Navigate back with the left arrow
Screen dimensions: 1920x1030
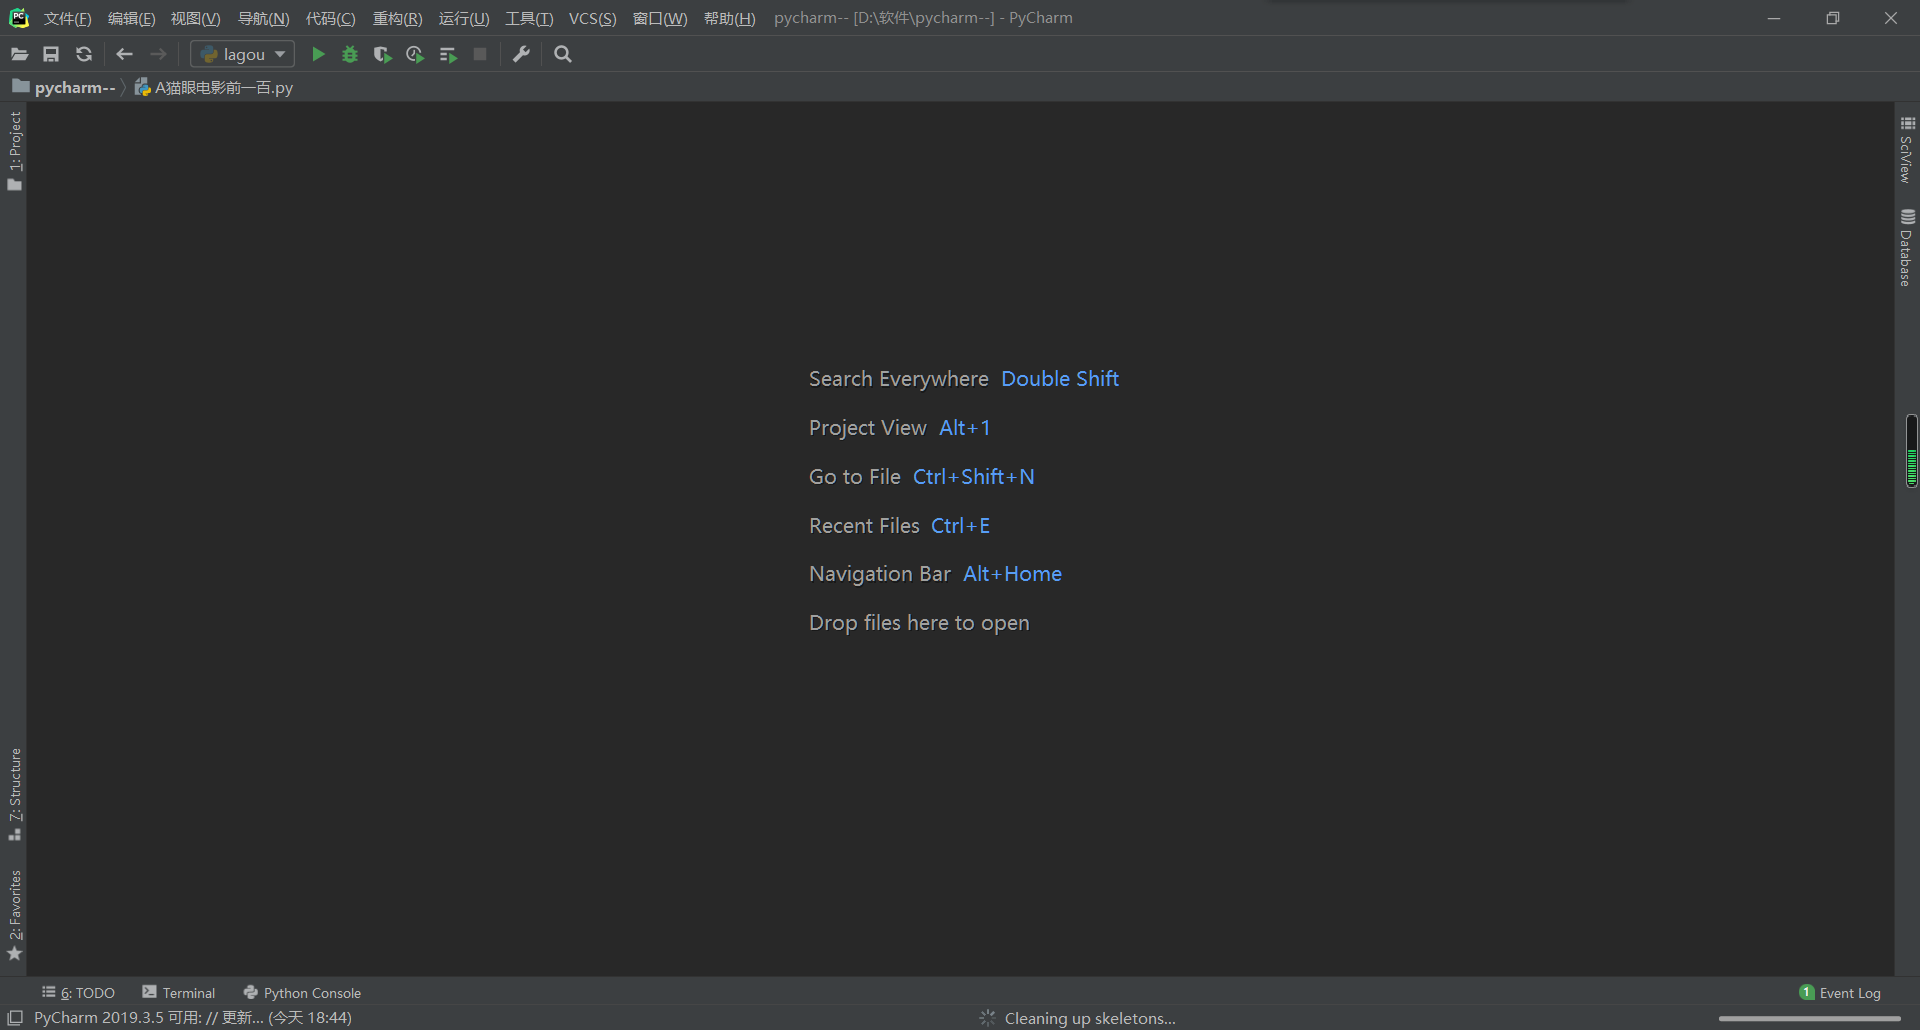125,54
